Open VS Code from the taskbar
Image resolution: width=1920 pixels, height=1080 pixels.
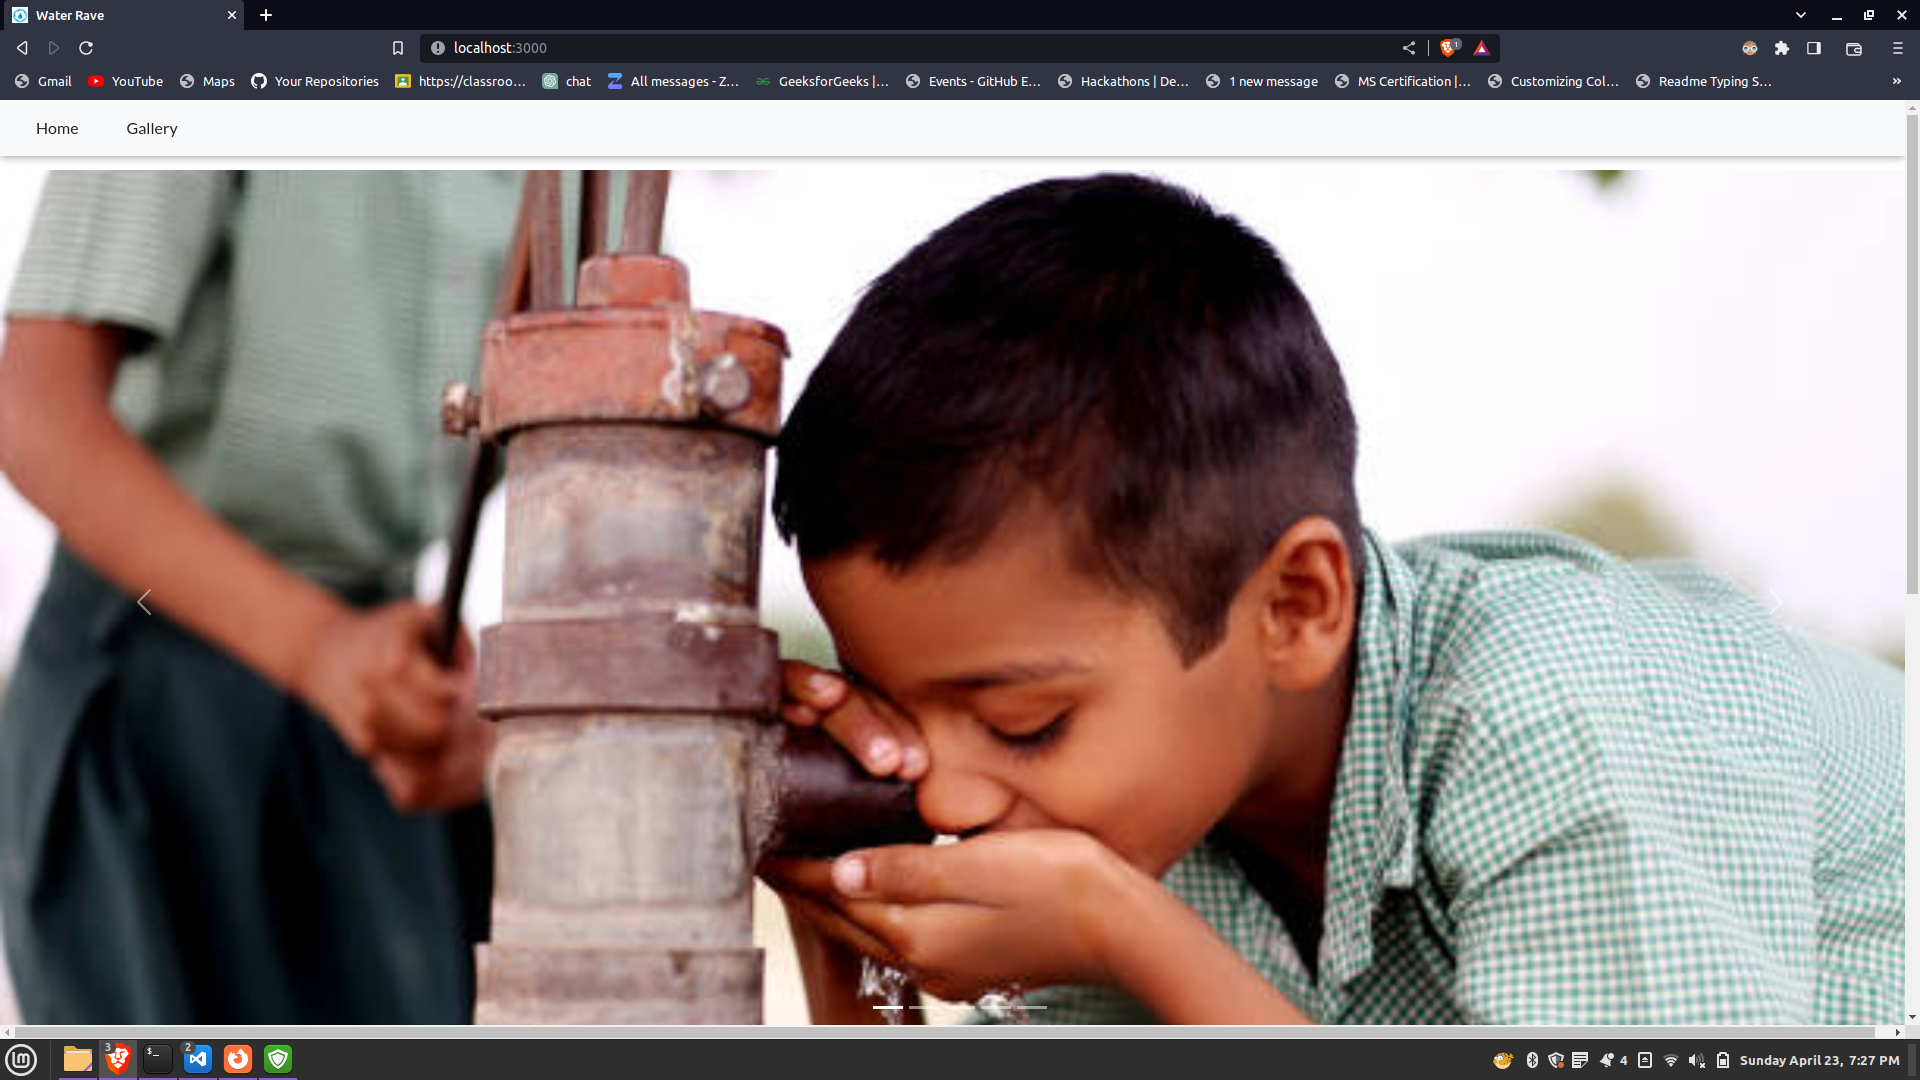pos(198,1058)
